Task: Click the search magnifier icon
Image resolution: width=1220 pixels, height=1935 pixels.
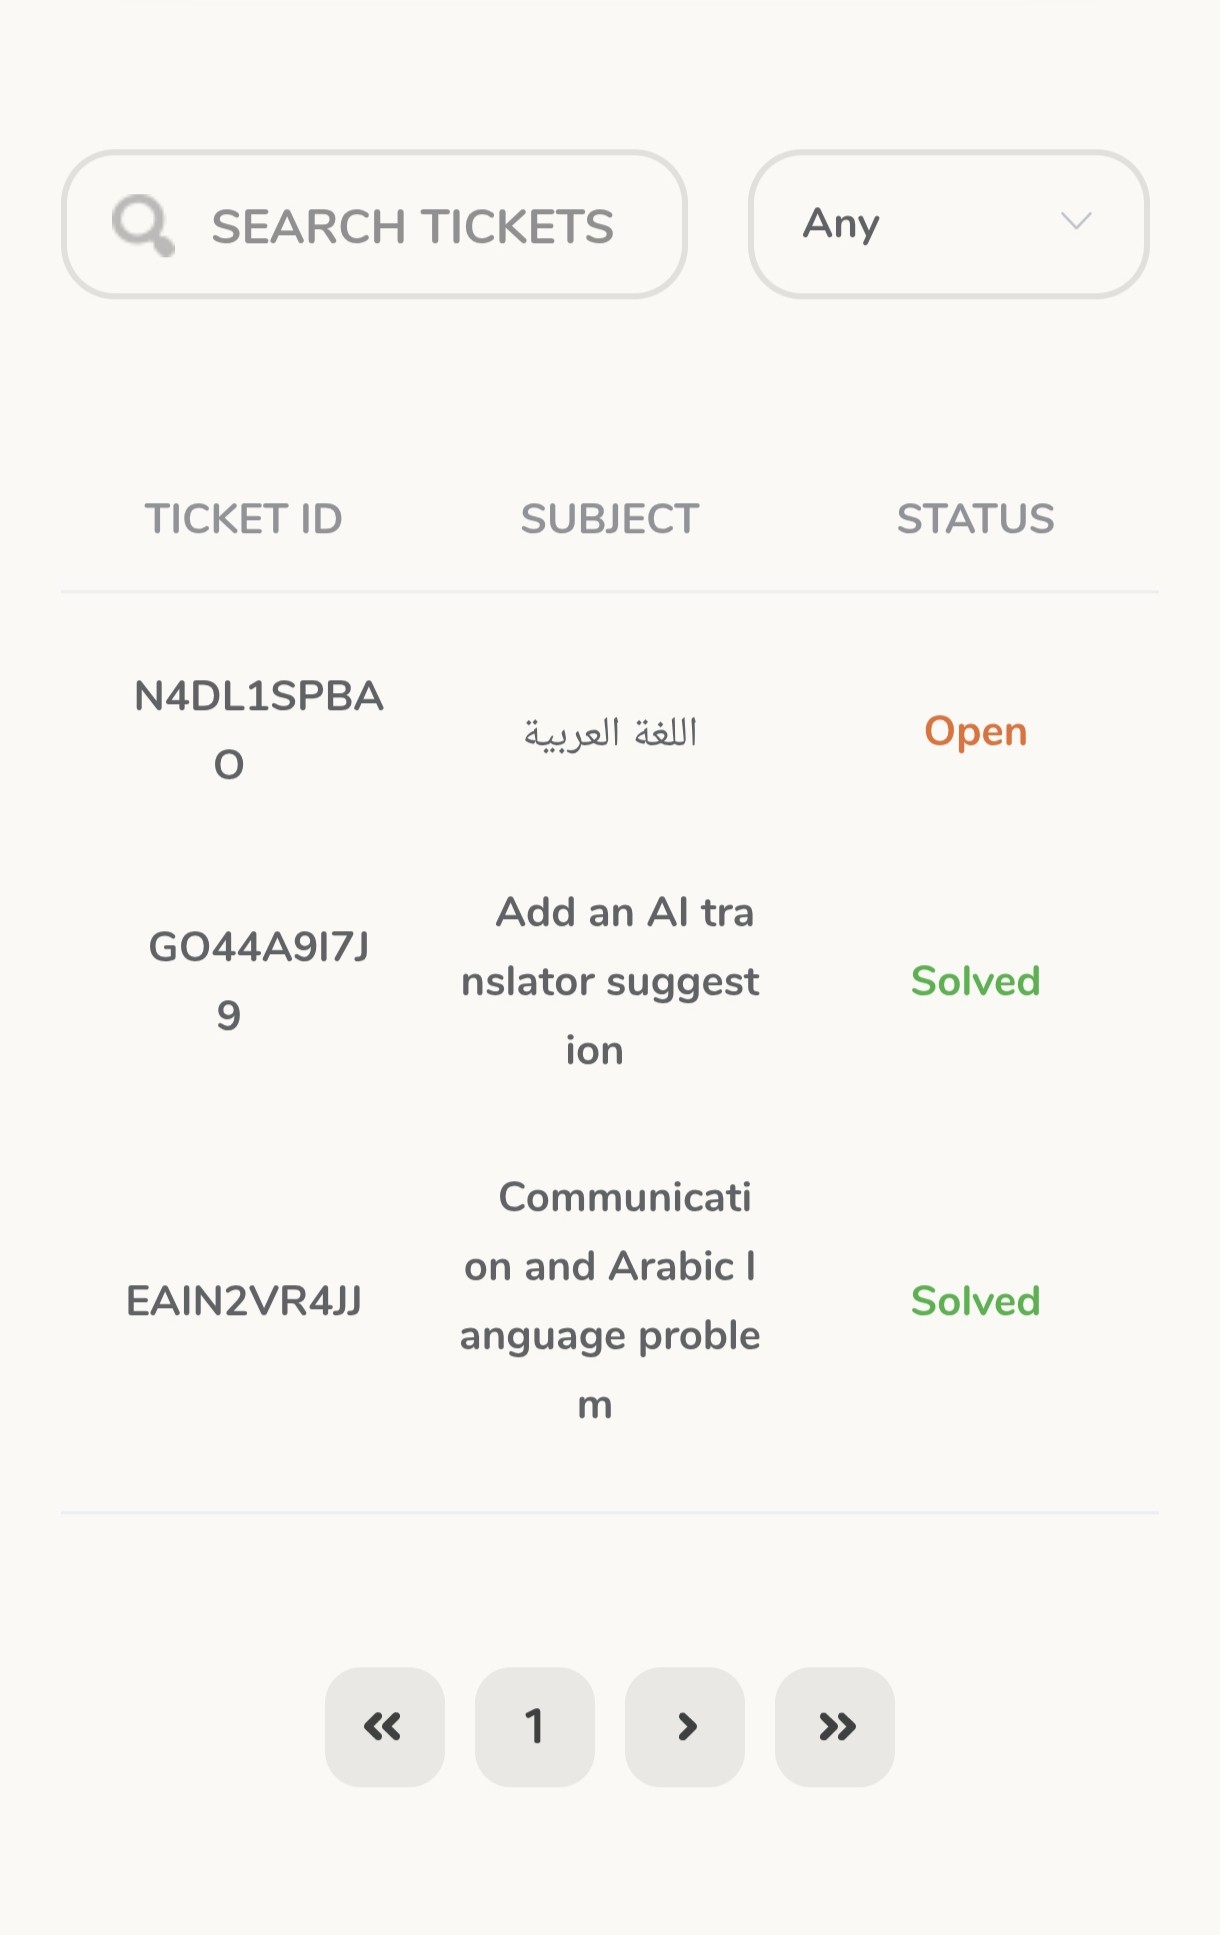Action: click(x=143, y=225)
